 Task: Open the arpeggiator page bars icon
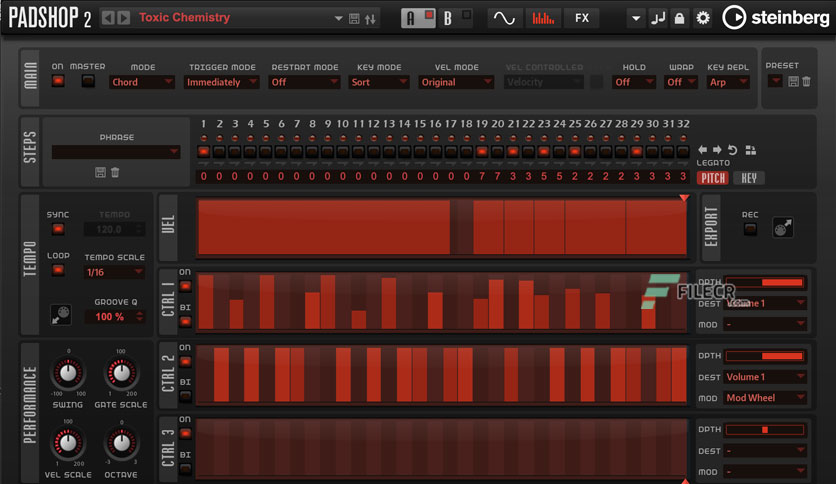point(543,18)
